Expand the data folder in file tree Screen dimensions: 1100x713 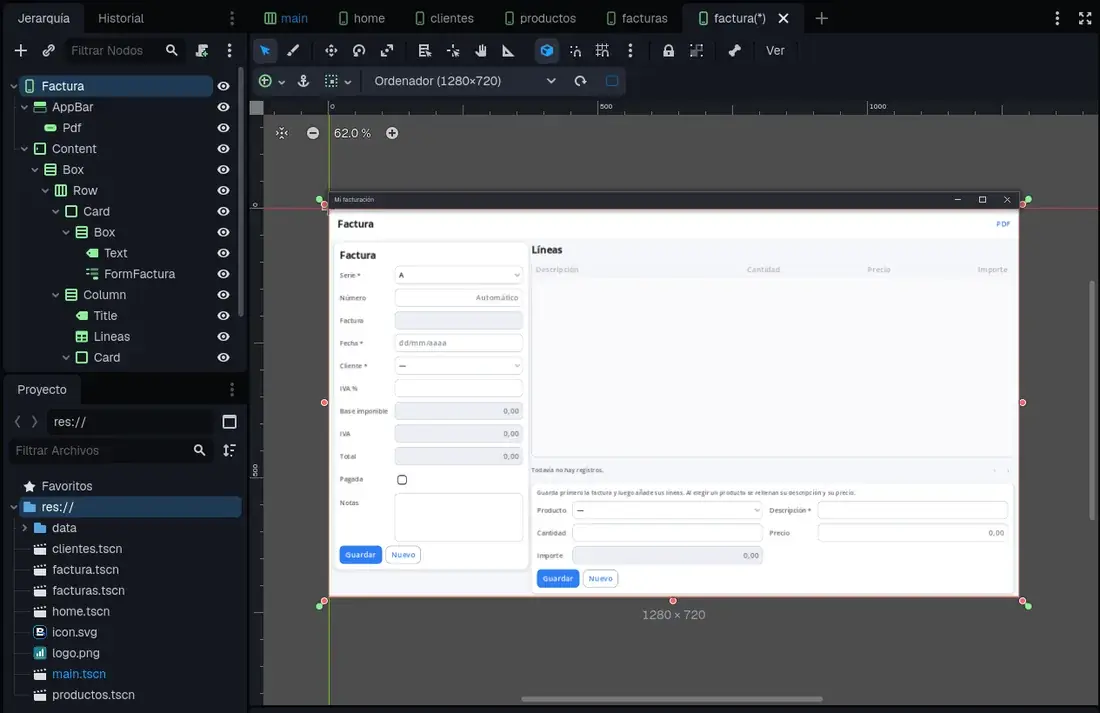pyautogui.click(x=25, y=528)
